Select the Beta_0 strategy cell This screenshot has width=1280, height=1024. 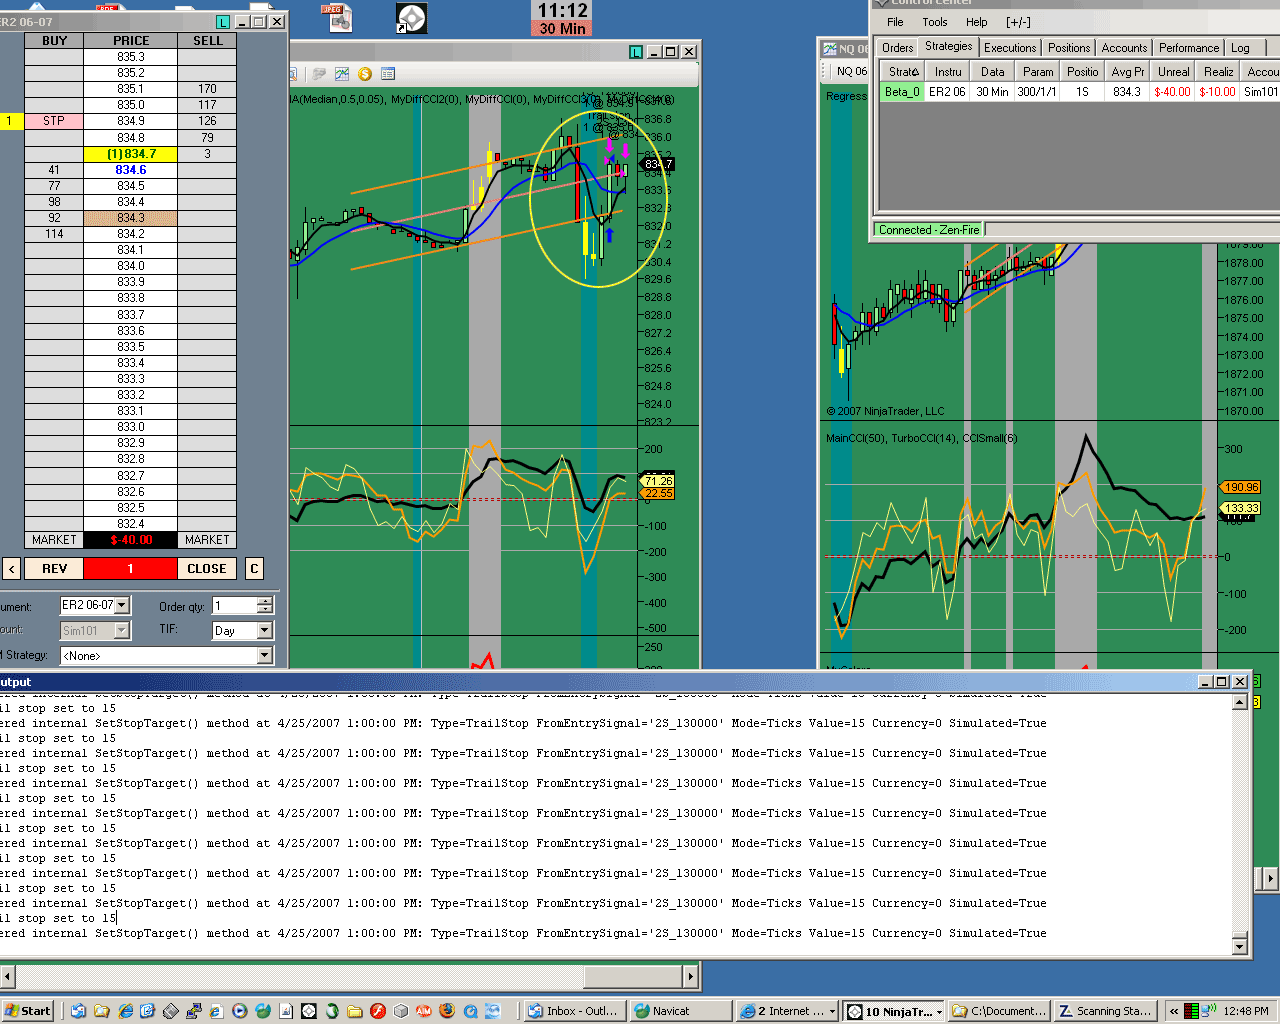pyautogui.click(x=902, y=91)
